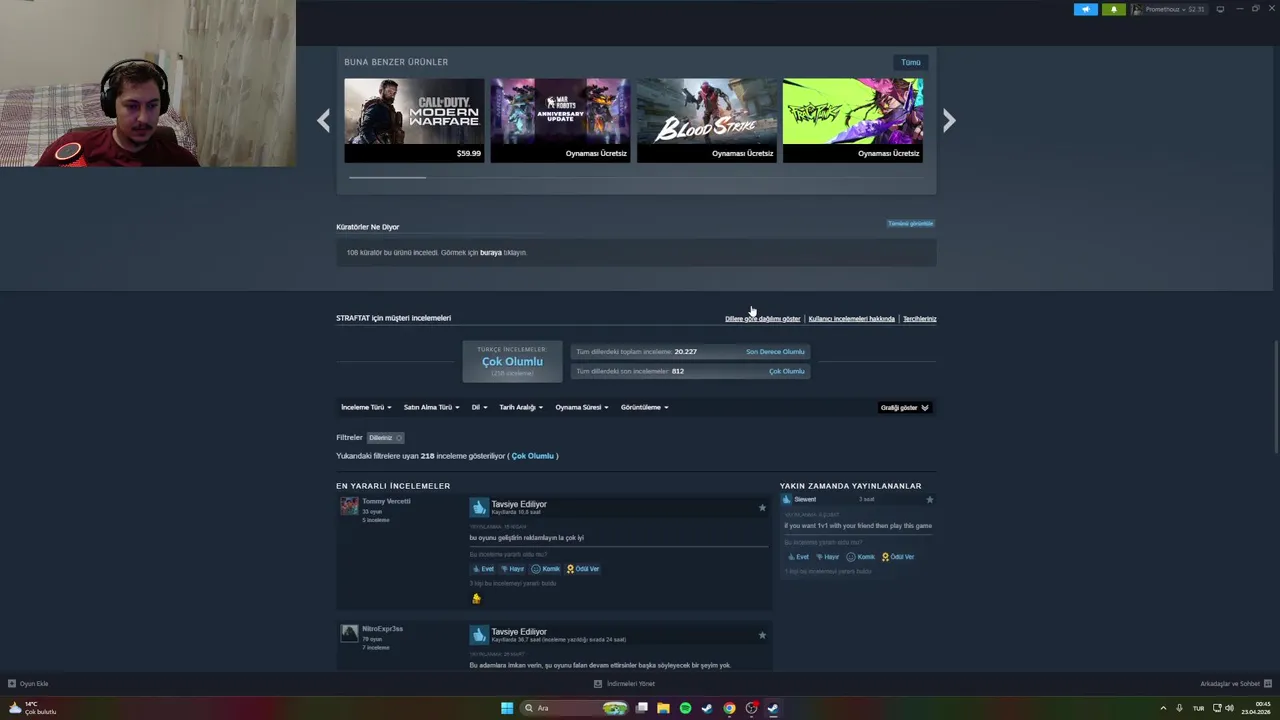Expand the Tarih Aralığı dropdown
This screenshot has height=720, width=1280.
pos(521,407)
